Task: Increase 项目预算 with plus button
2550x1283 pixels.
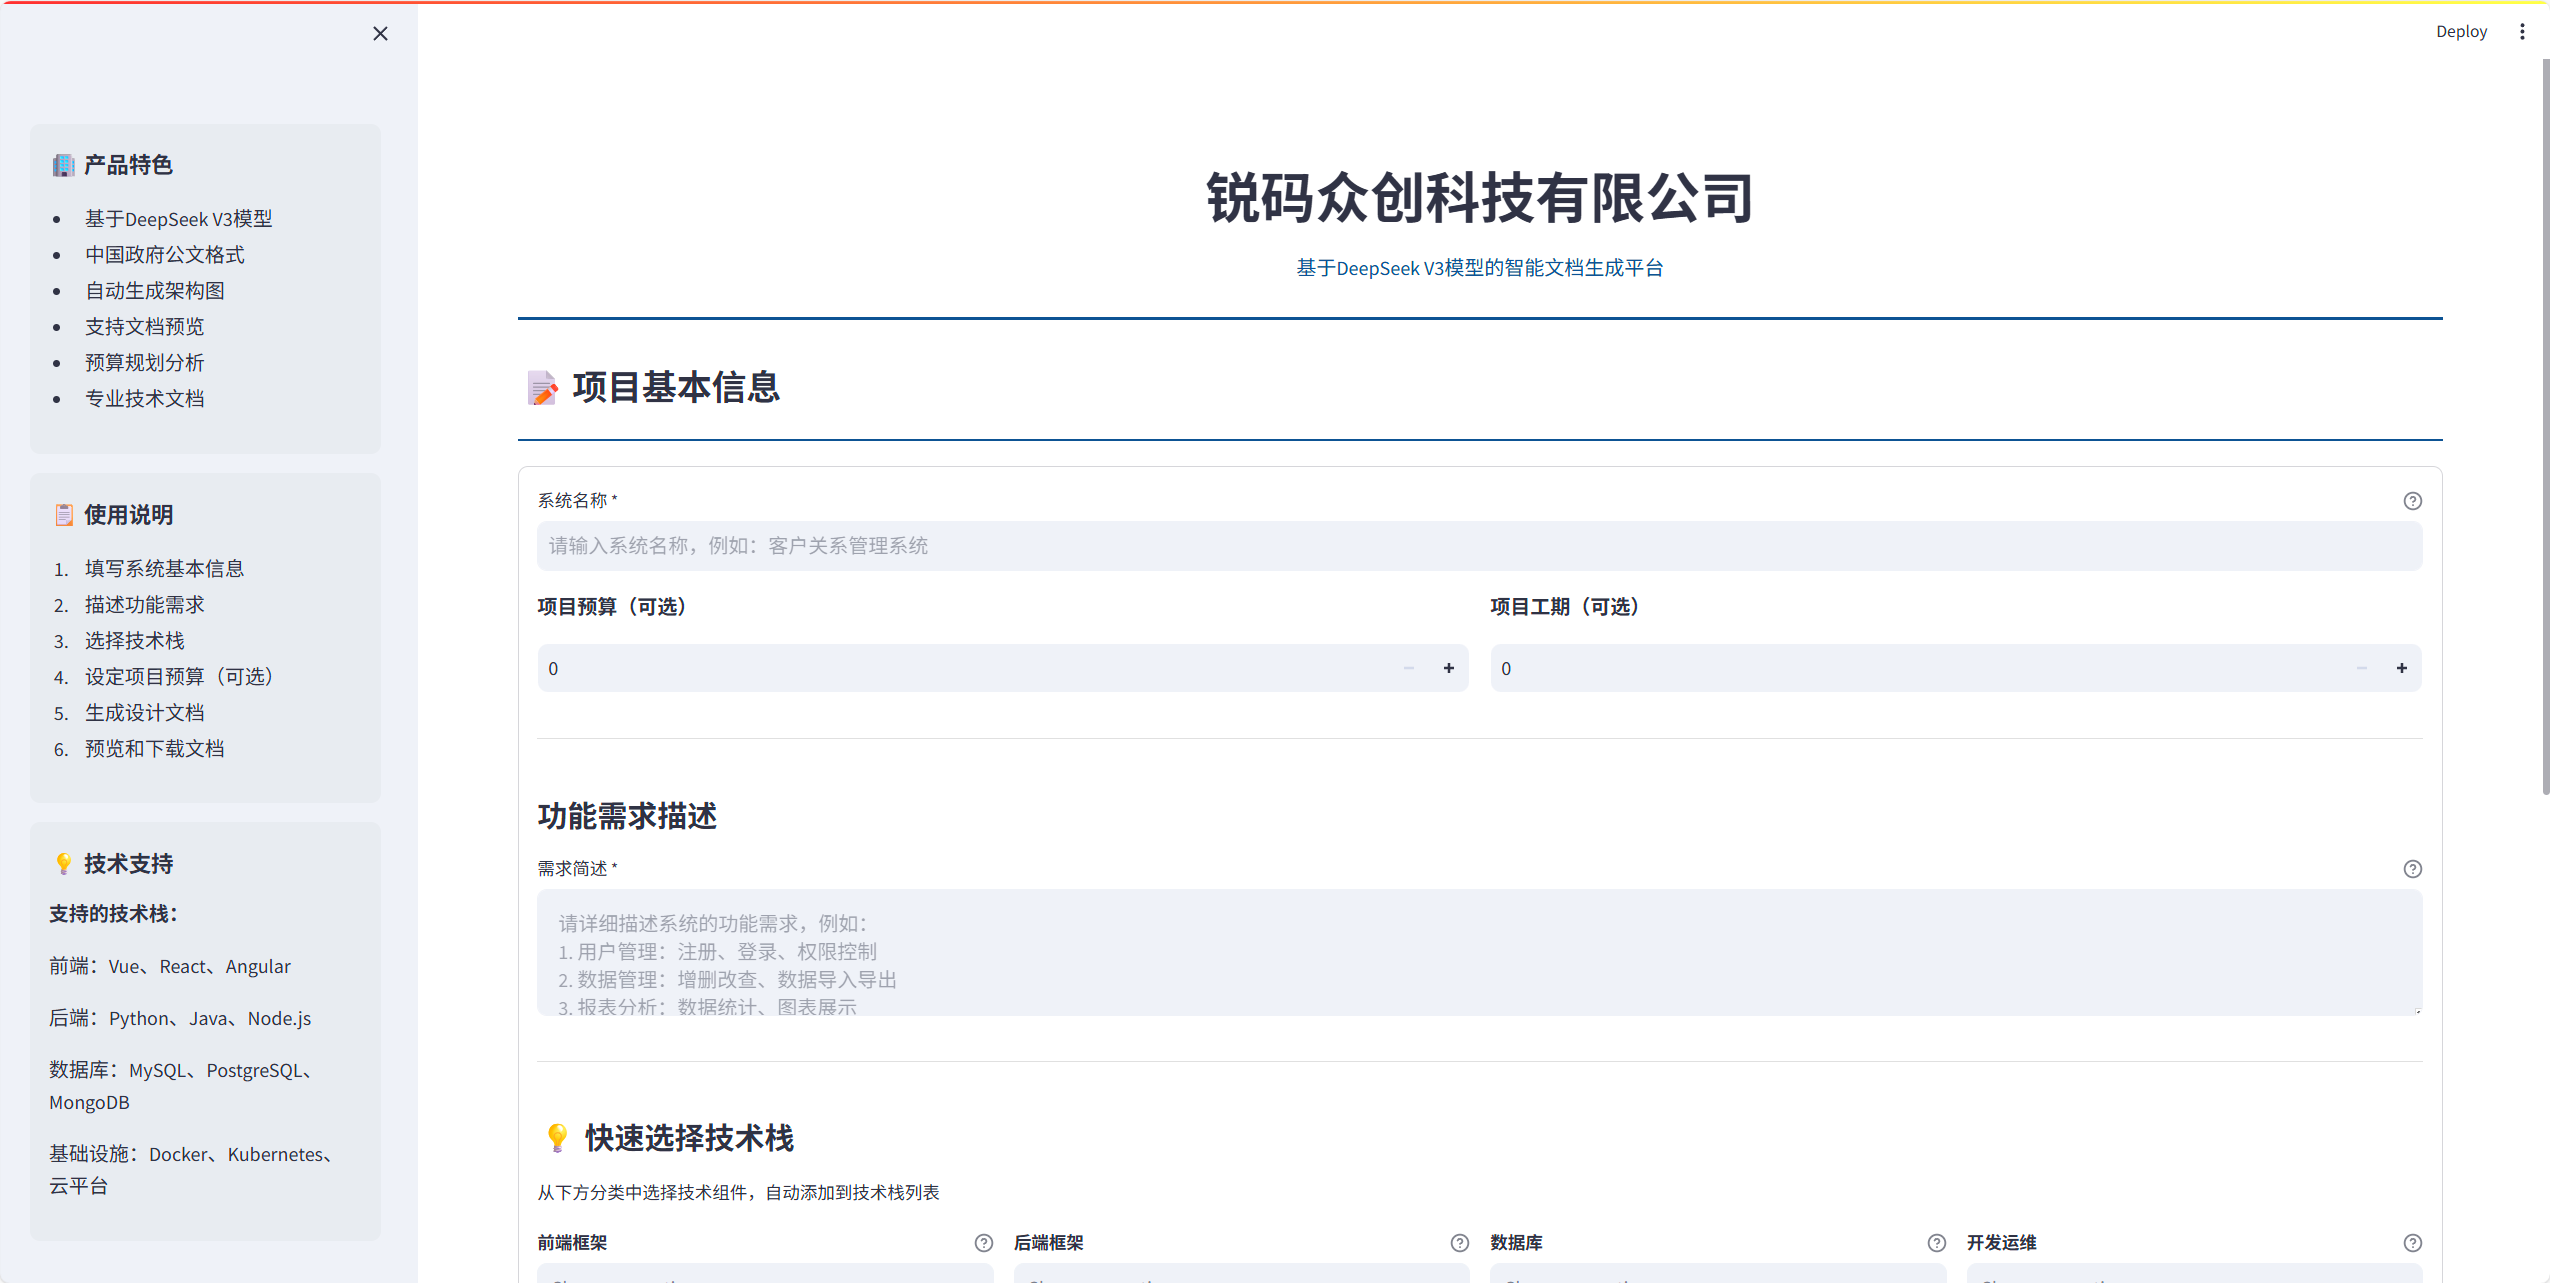Action: 1448,668
